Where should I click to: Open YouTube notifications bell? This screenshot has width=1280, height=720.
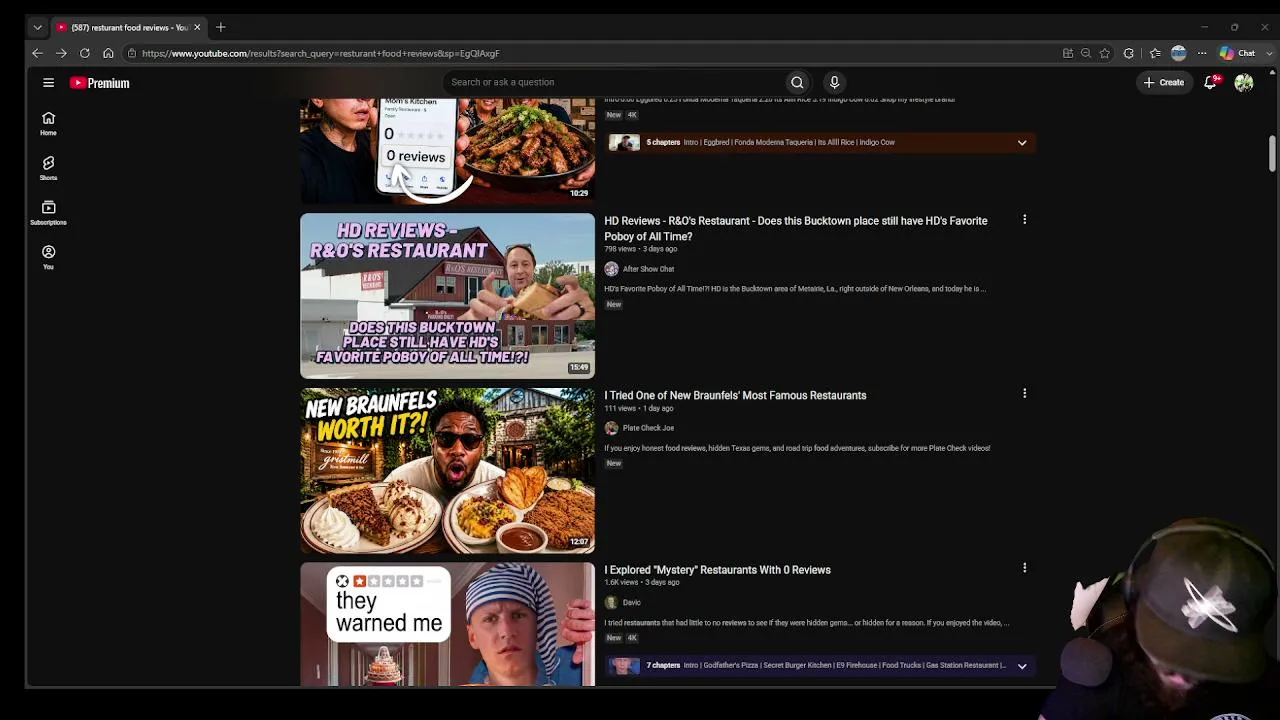(x=1211, y=82)
